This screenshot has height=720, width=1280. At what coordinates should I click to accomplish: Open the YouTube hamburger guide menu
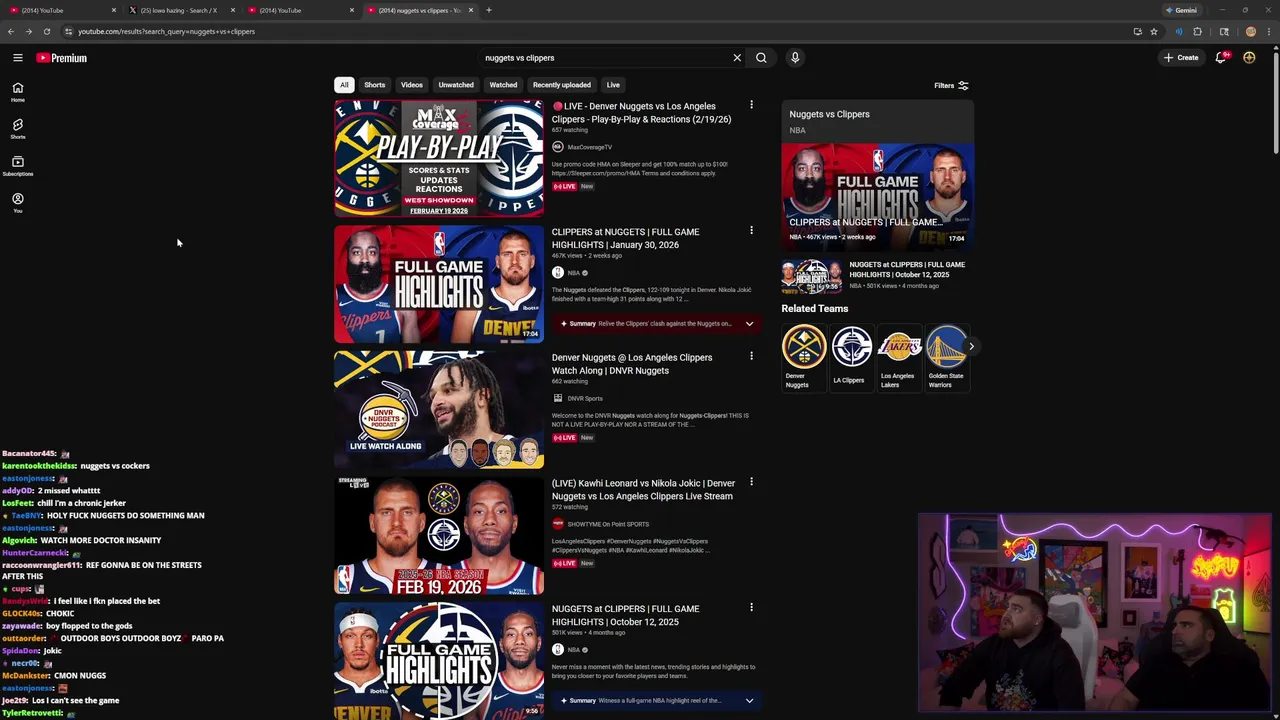click(17, 58)
